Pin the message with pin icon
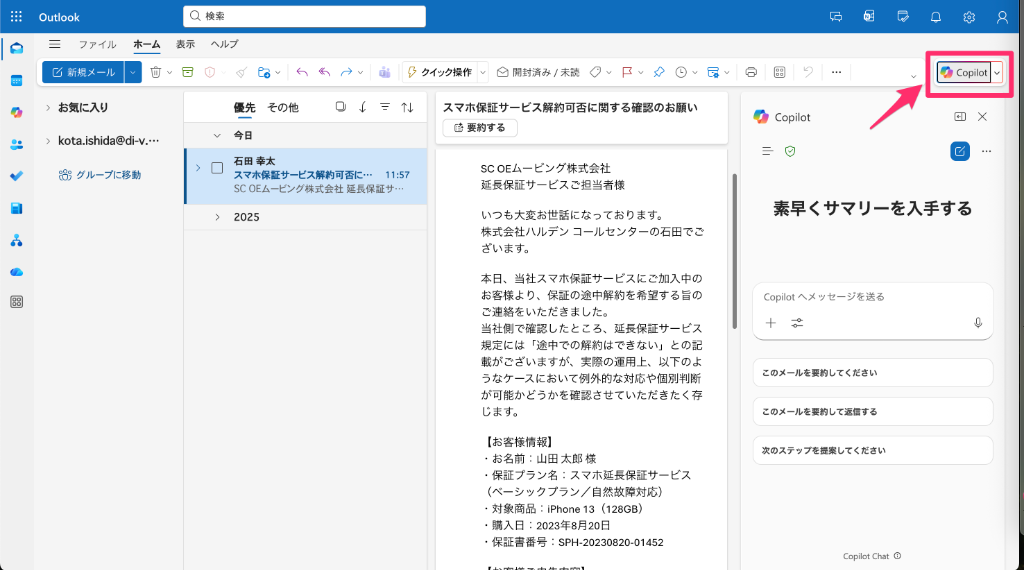 (x=658, y=72)
